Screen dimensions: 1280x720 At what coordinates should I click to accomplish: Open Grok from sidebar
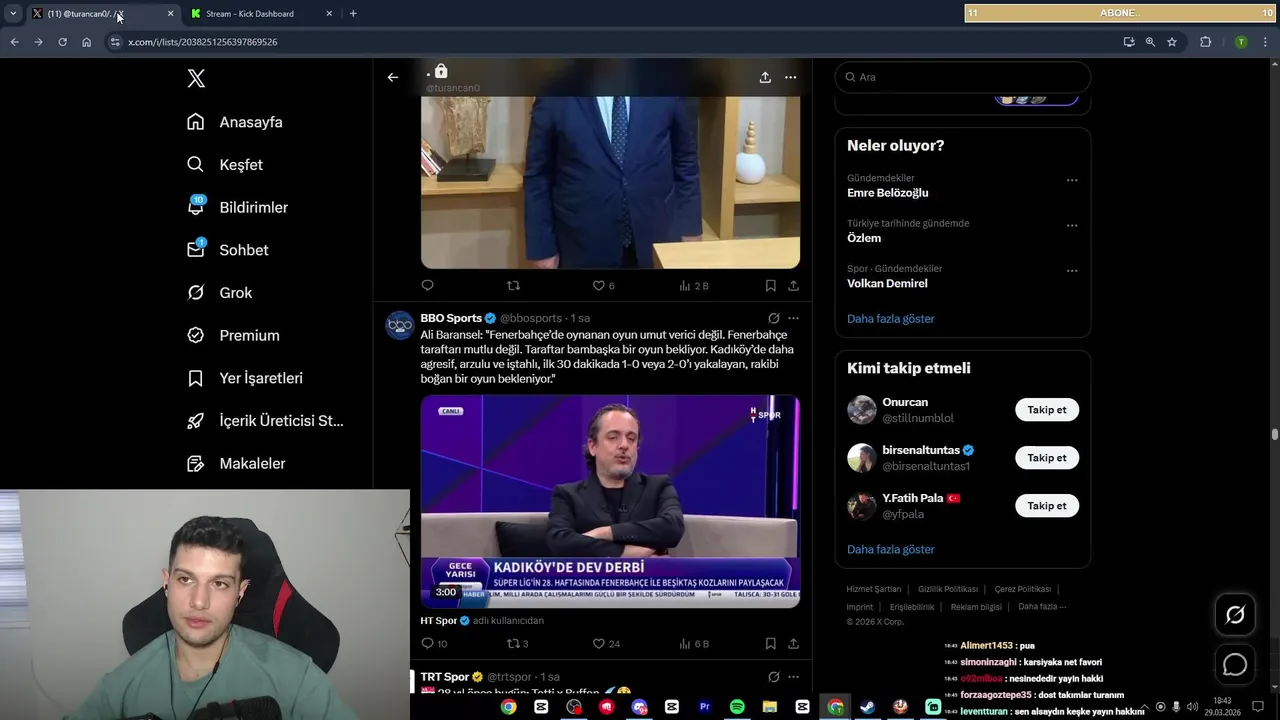pos(219,293)
